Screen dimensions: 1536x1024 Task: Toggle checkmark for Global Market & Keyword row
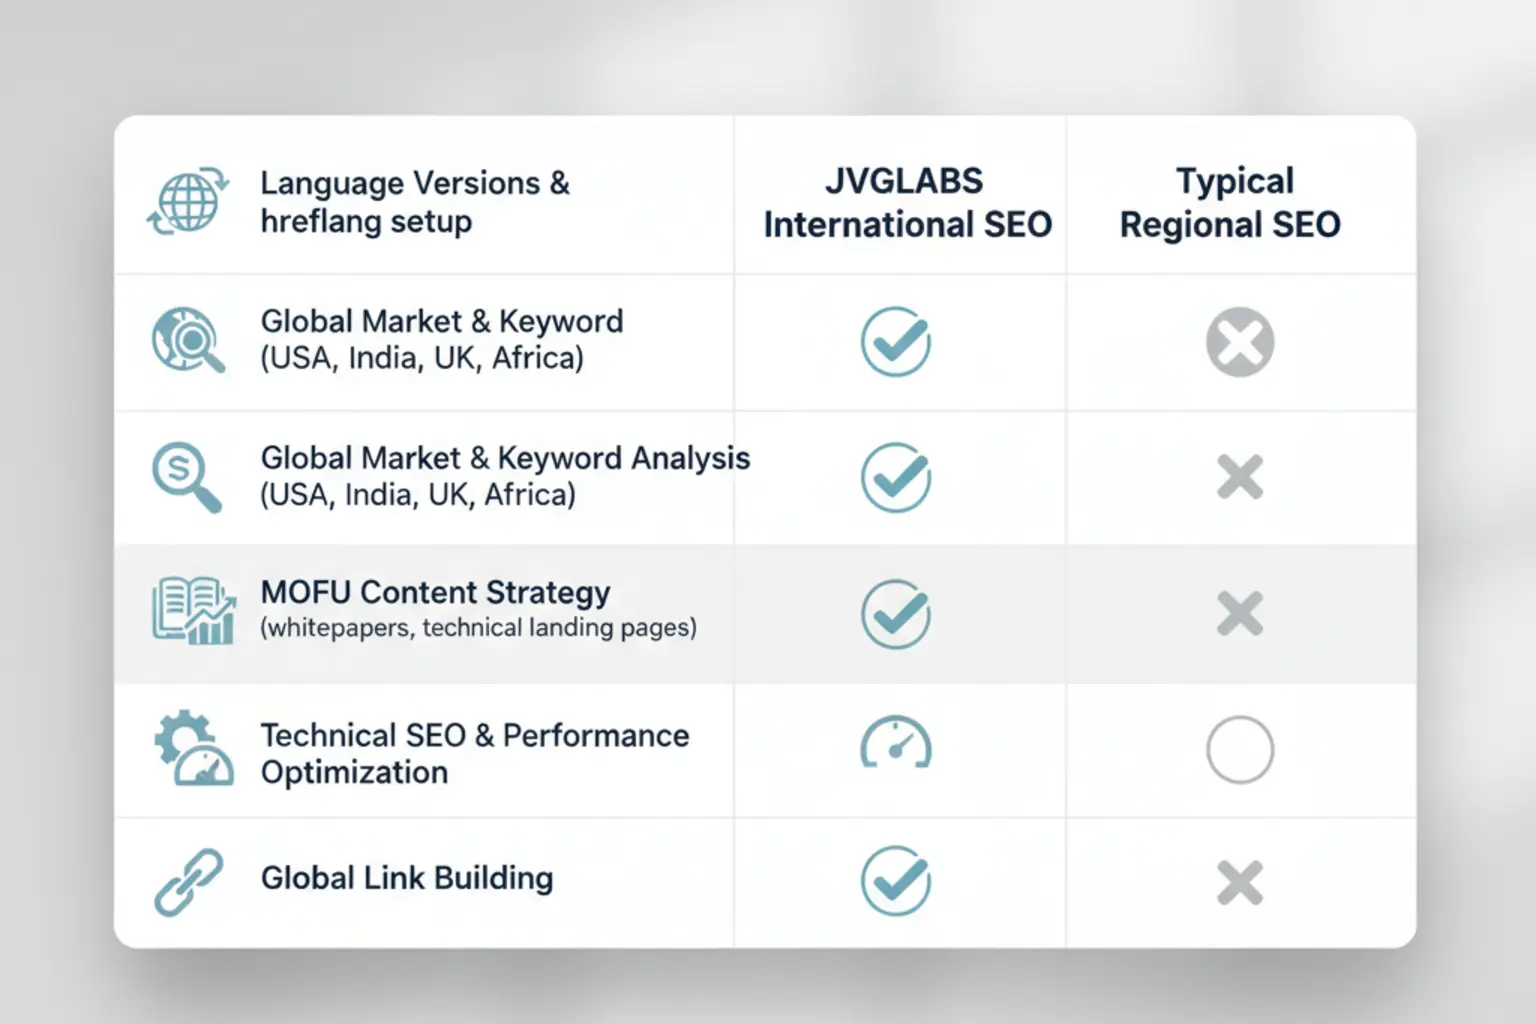(896, 341)
